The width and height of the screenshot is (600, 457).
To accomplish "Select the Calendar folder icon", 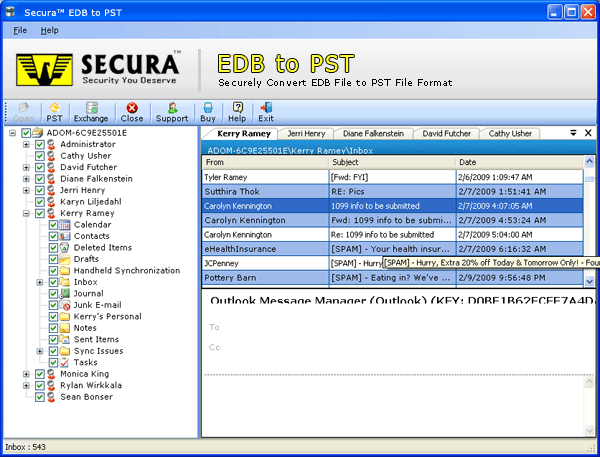I will tap(65, 225).
